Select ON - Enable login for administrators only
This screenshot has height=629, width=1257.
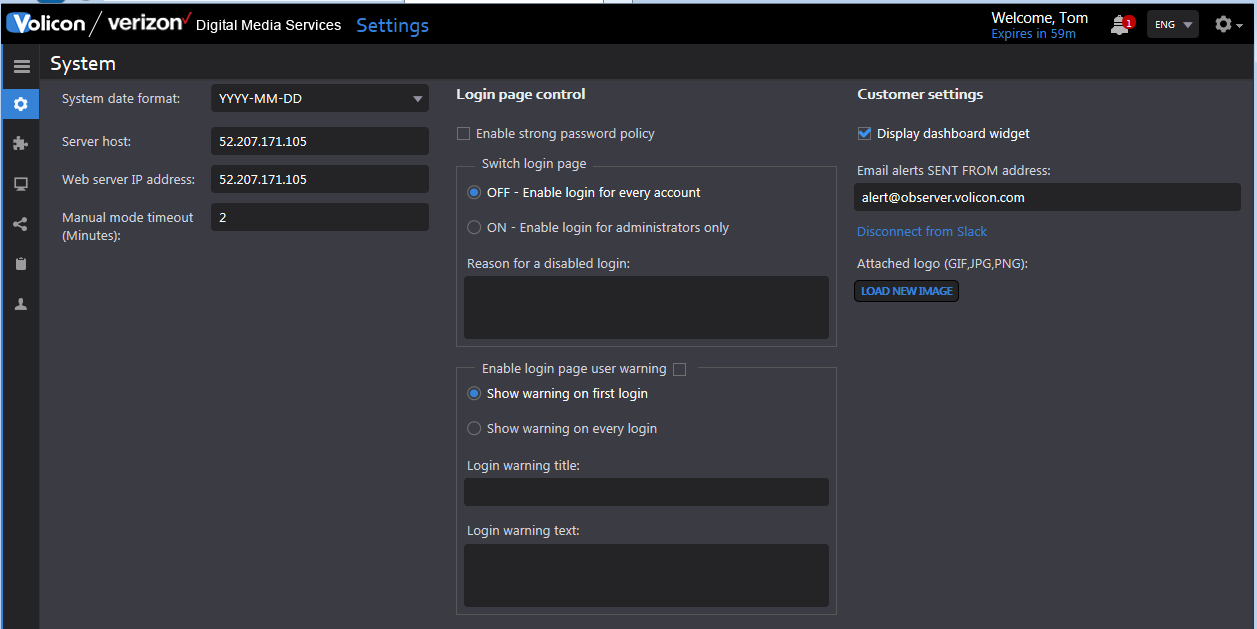pyautogui.click(x=474, y=227)
